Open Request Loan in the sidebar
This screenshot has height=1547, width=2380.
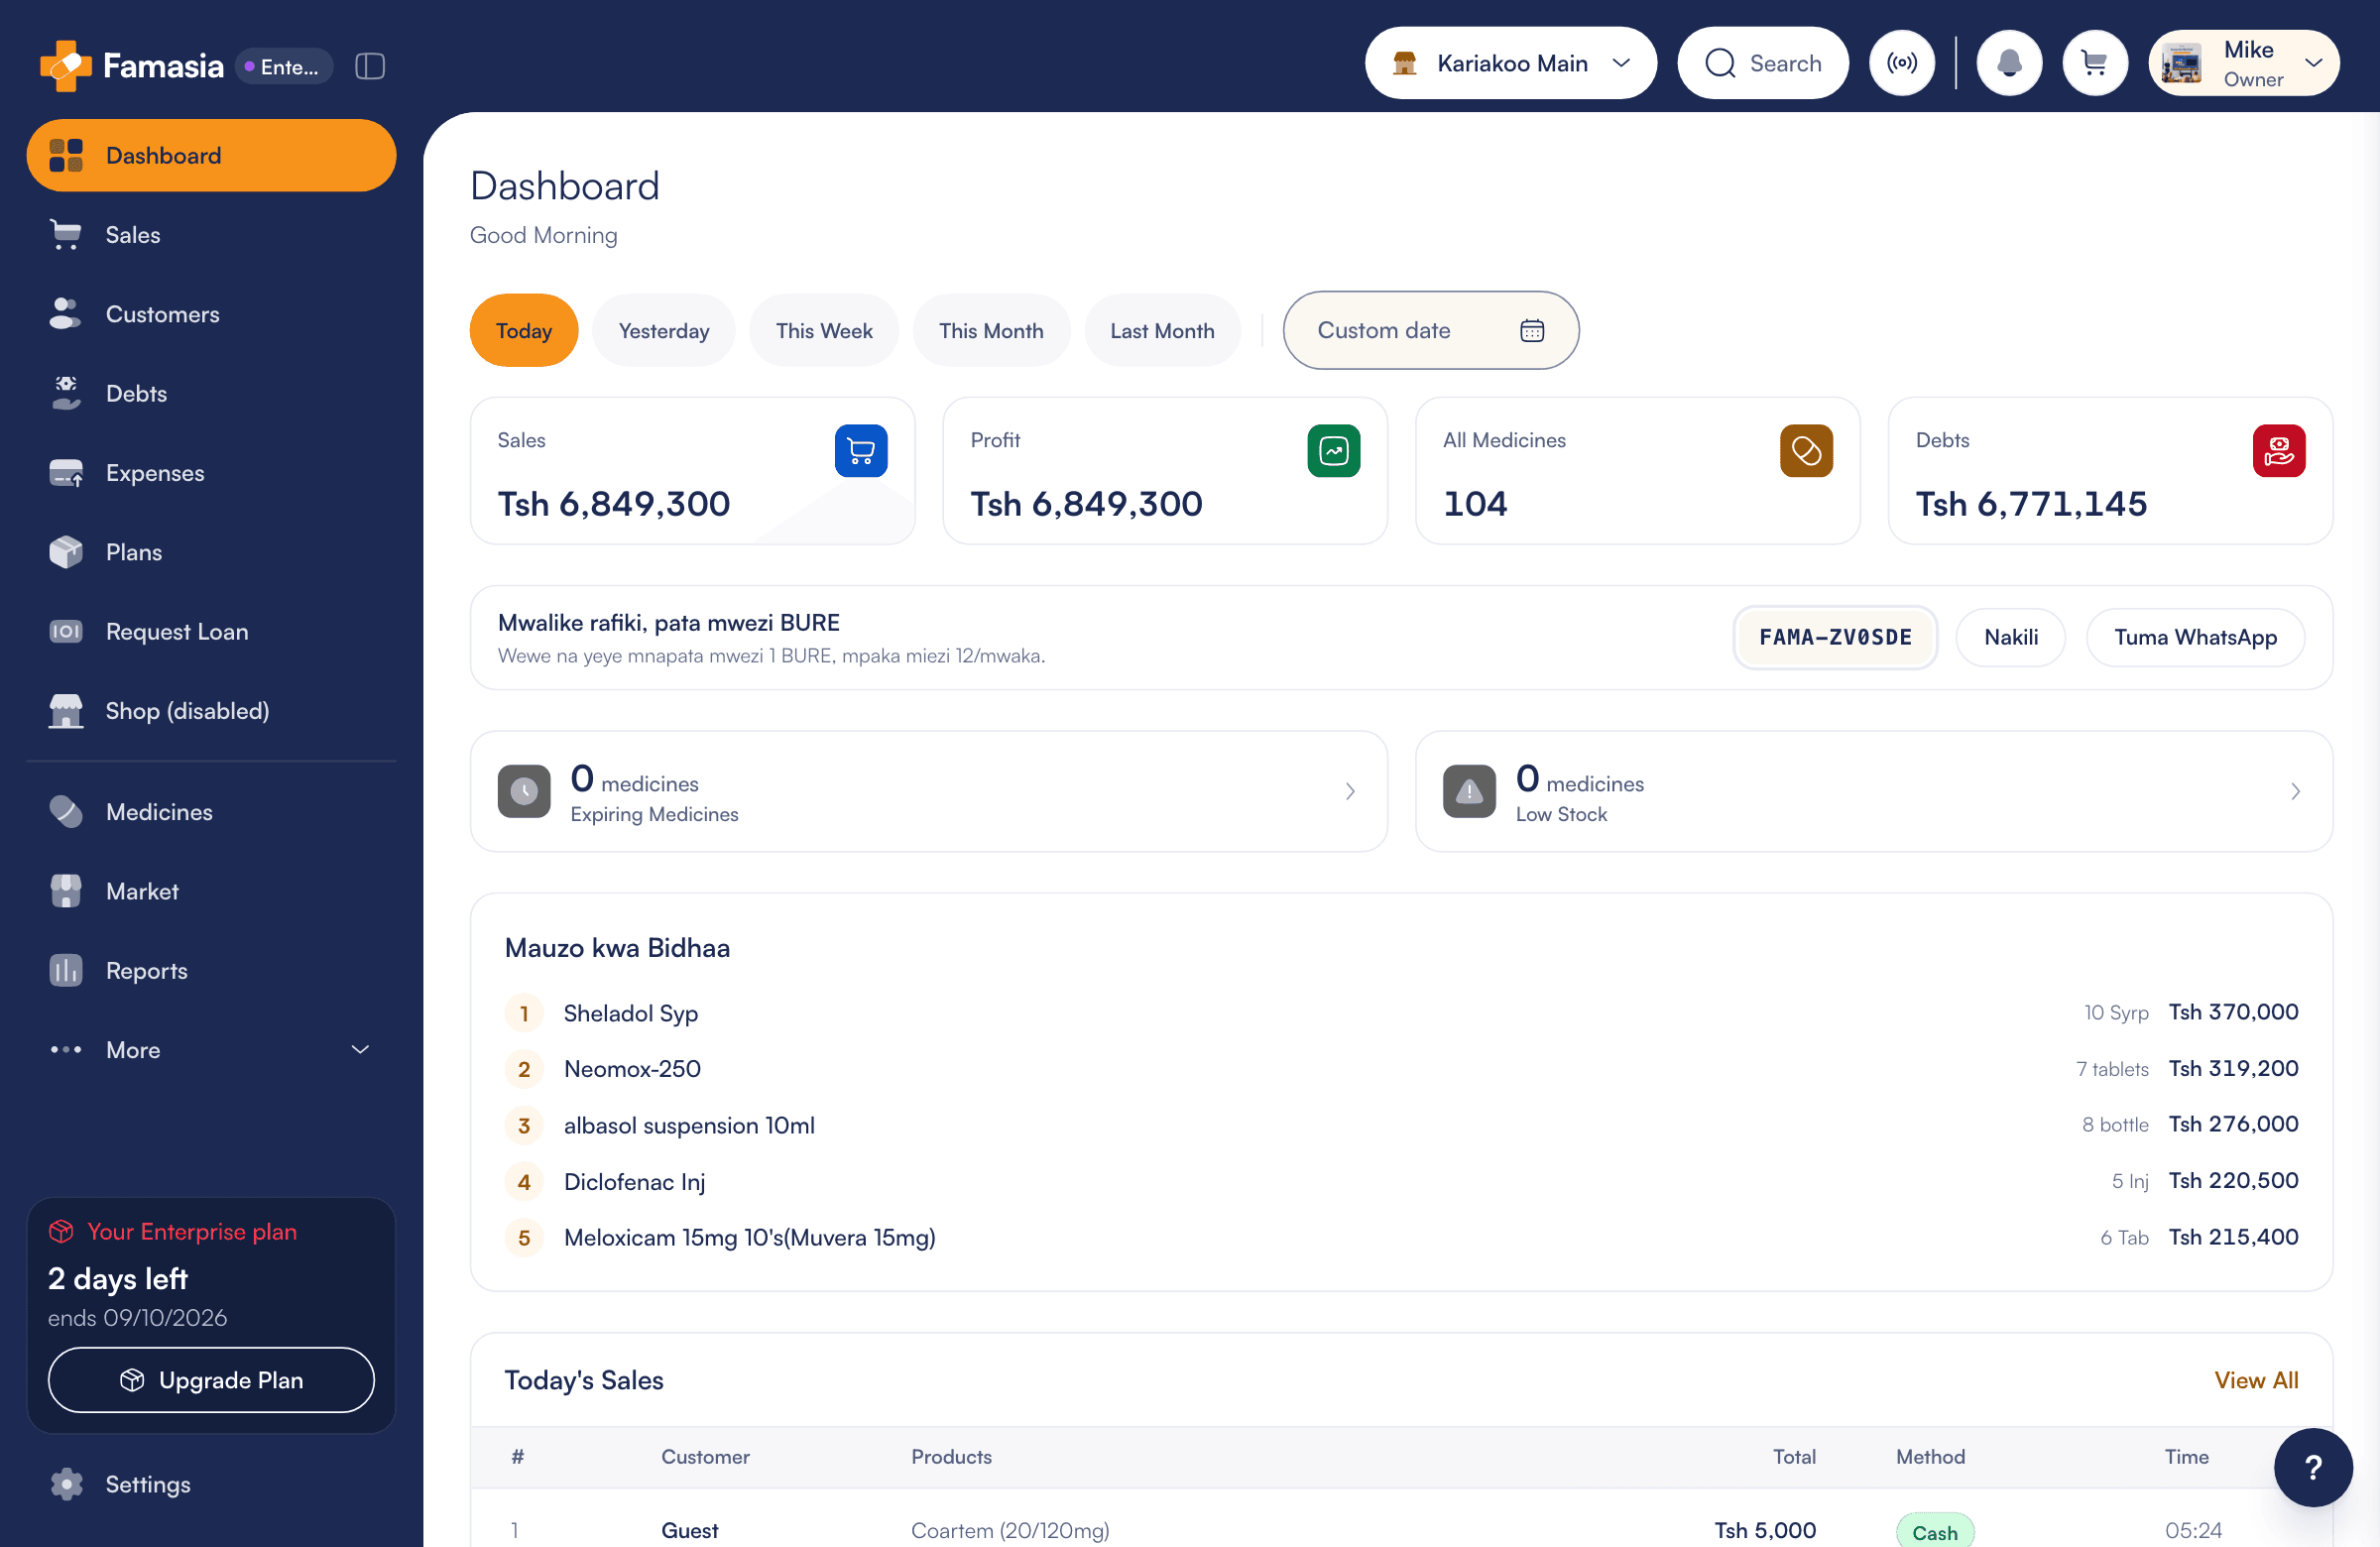tap(211, 632)
